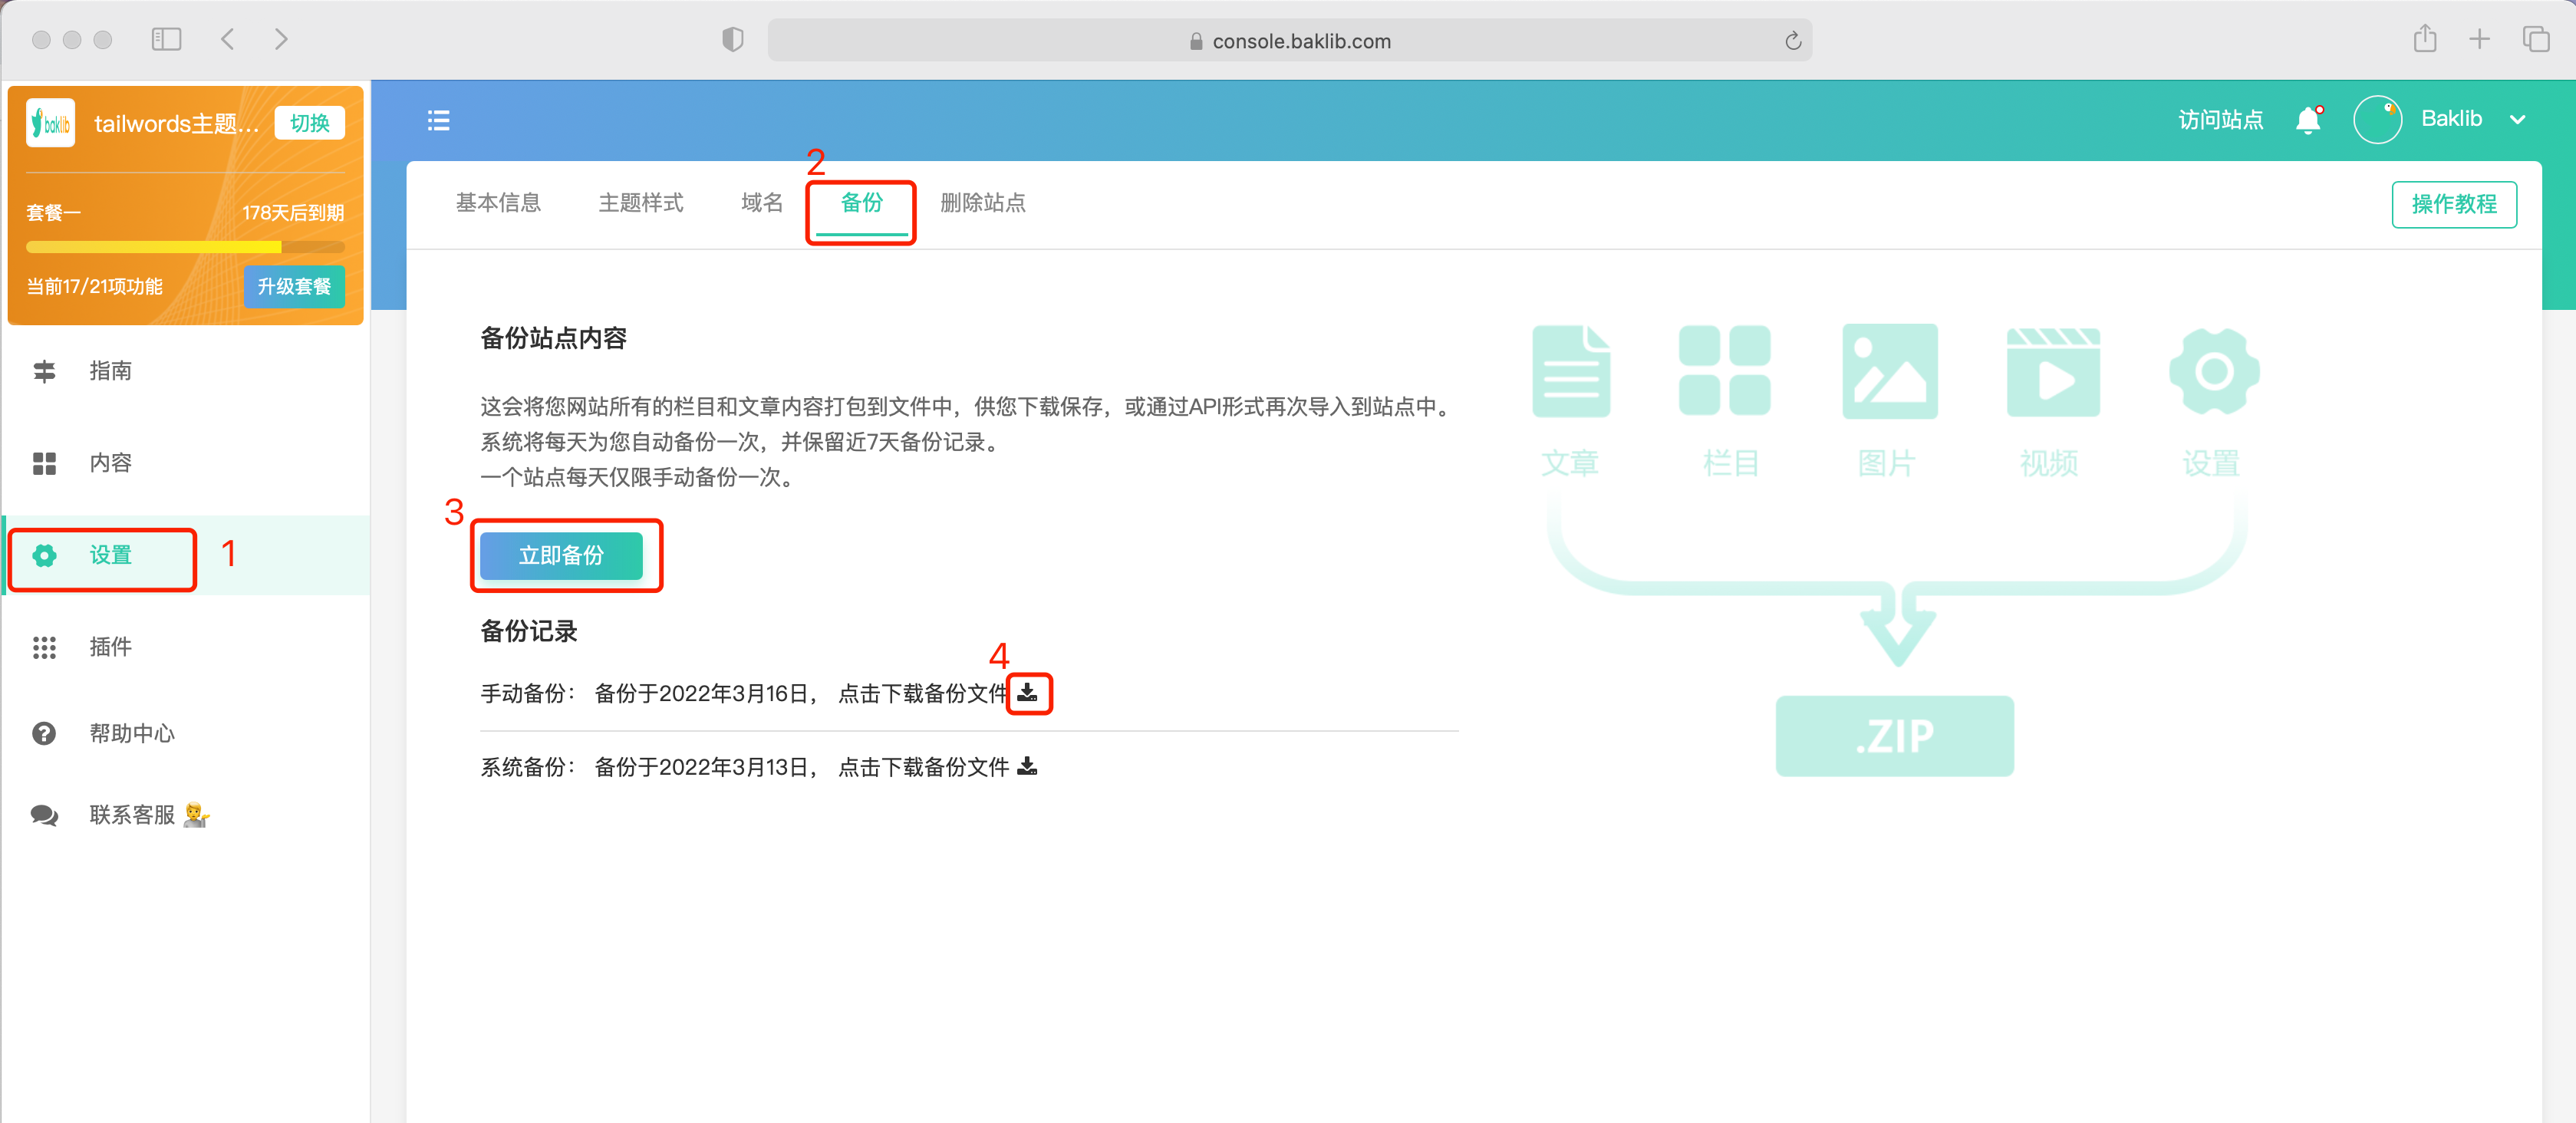2576x1123 pixels.
Task: Open notifications bell icon
Action: (2309, 120)
